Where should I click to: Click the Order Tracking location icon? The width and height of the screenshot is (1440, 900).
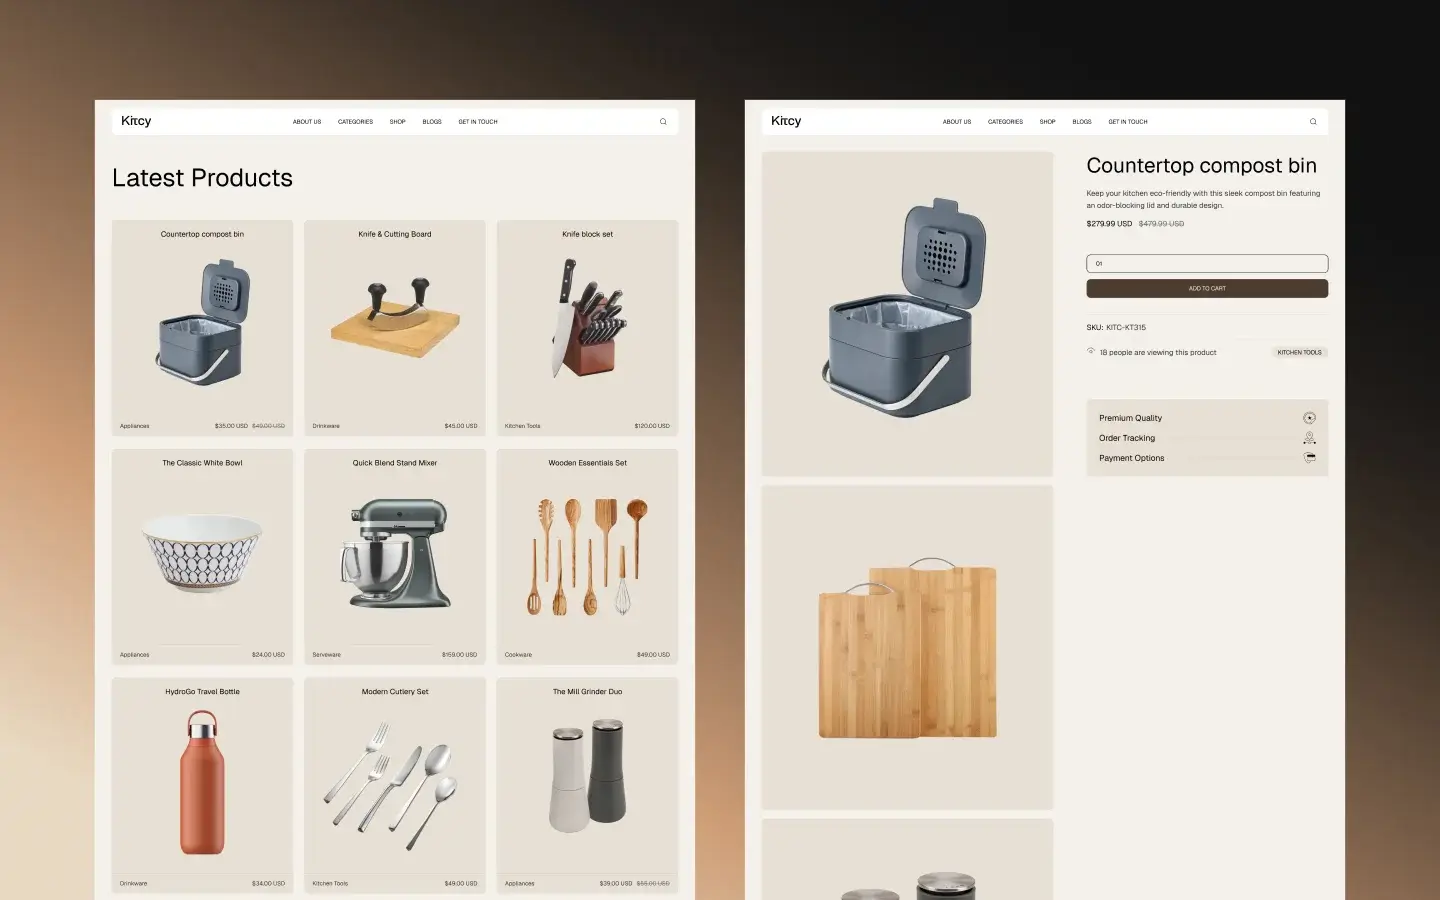1309,438
